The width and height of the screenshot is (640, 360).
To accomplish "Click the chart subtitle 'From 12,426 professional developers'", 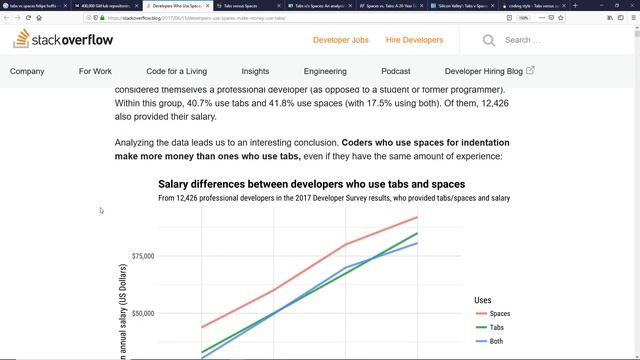I will point(334,198).
